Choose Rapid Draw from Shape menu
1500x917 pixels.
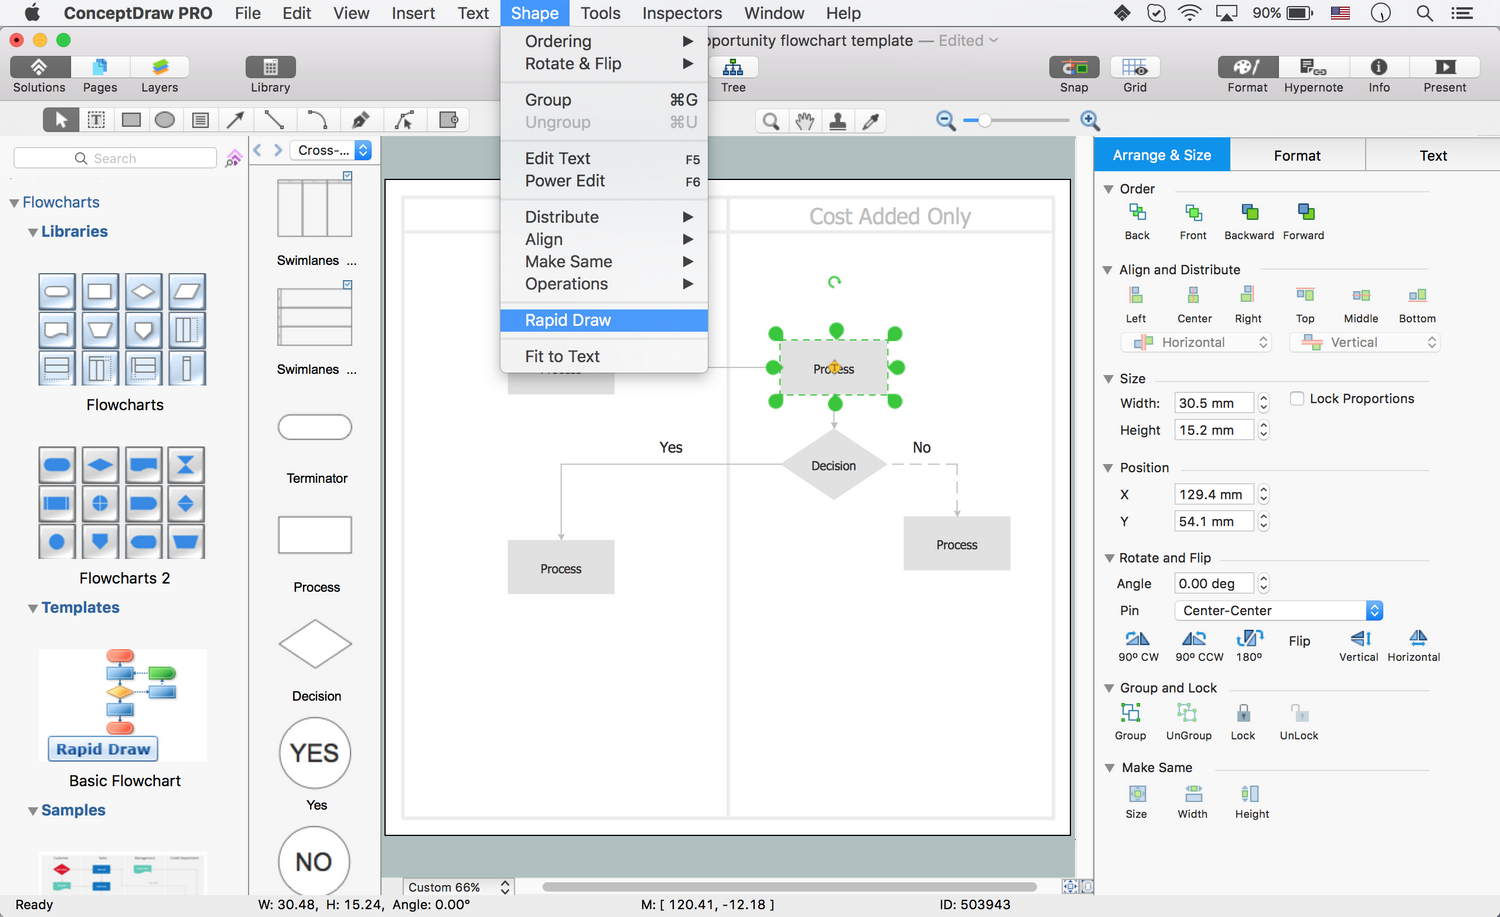point(604,320)
